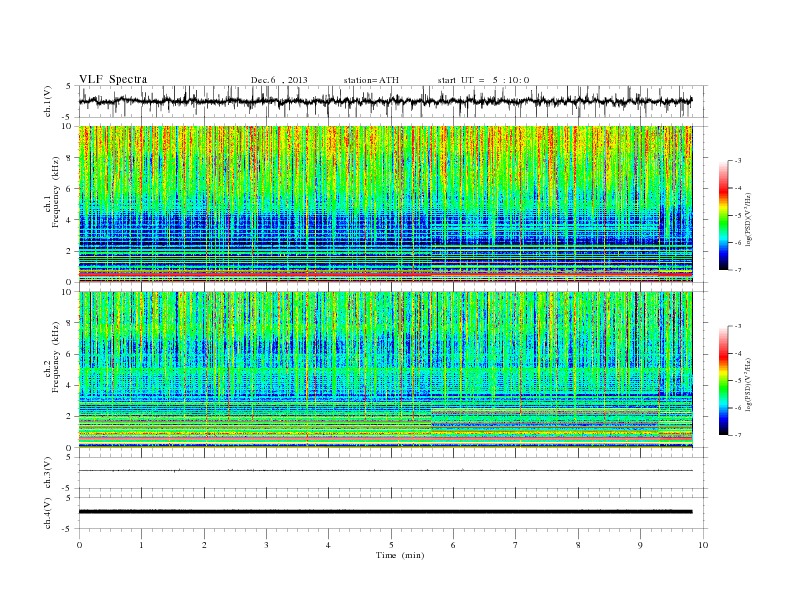Viewport: 792px width, 612px height.
Task: Click the 2 kHz tick on ch.2 spectrogram axis
Action: pos(70,417)
